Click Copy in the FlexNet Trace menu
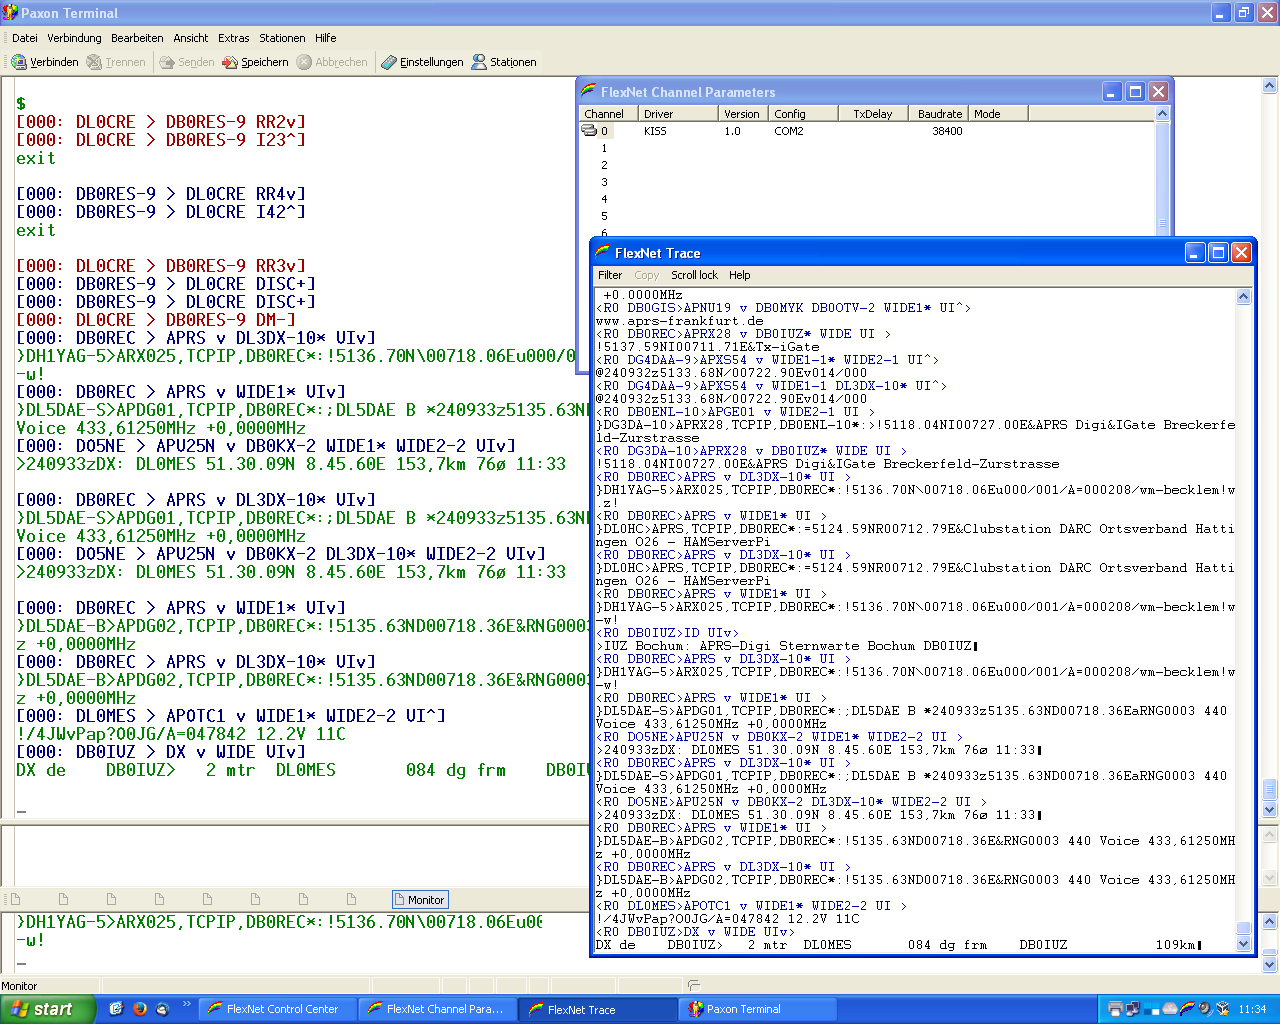The height and width of the screenshot is (1024, 1280). (647, 275)
